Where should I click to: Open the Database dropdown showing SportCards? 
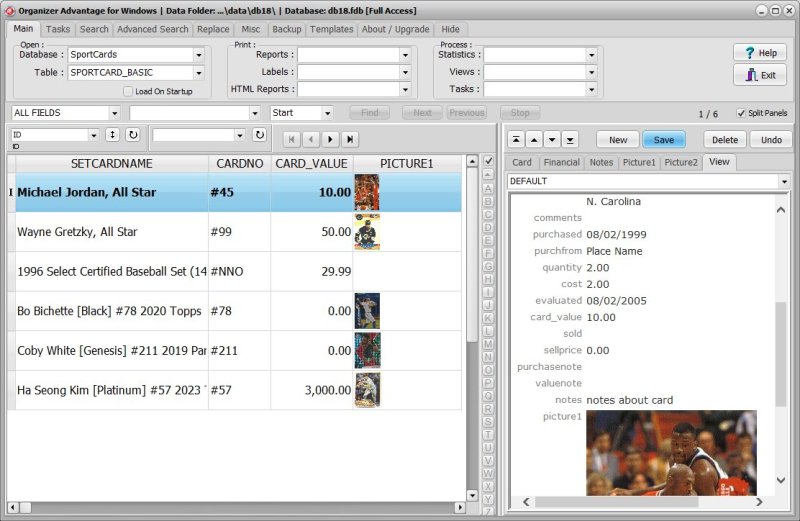(198, 55)
